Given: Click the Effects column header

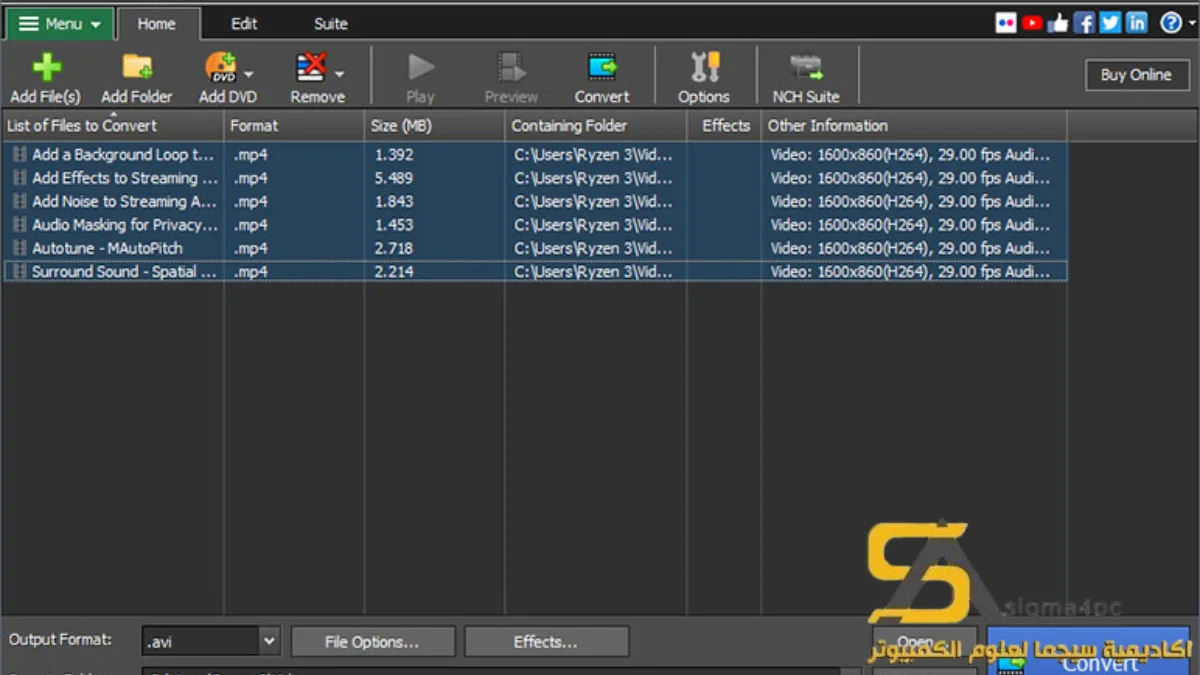Looking at the screenshot, I should [724, 126].
